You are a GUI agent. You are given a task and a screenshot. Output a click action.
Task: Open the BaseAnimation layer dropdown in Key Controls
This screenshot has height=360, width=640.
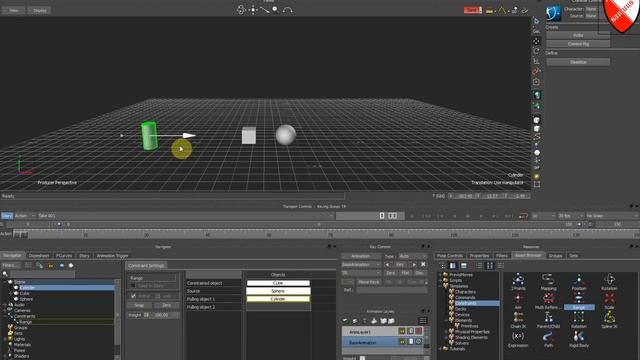click(x=361, y=264)
